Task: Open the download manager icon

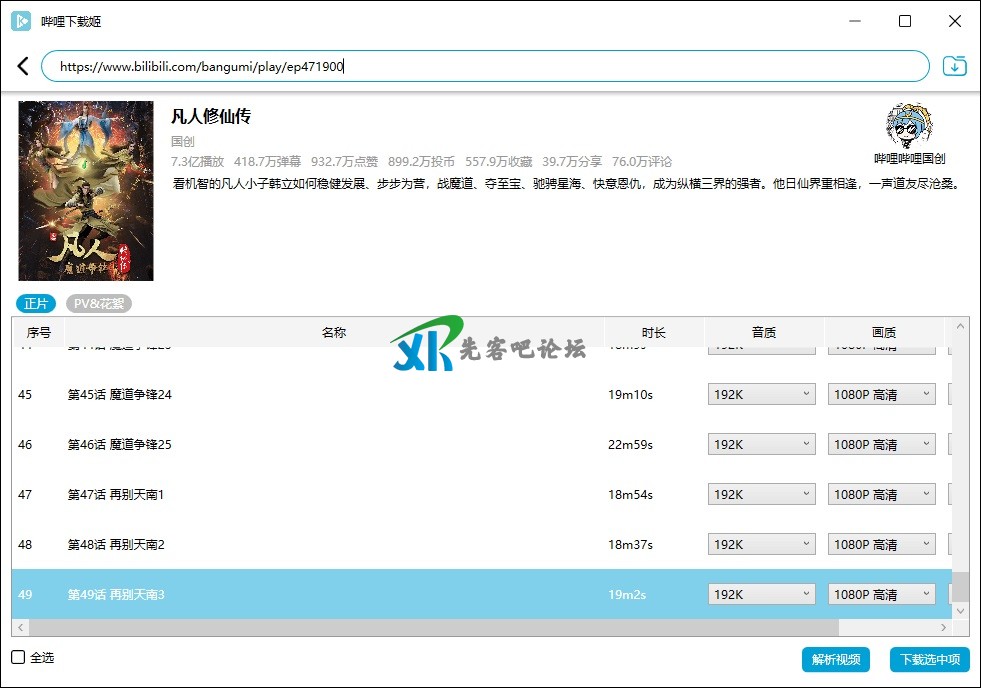Action: 955,67
